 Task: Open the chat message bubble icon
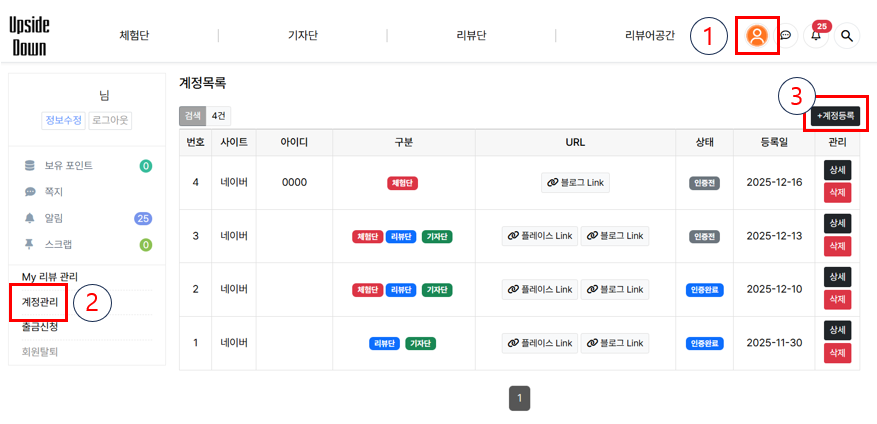point(786,36)
